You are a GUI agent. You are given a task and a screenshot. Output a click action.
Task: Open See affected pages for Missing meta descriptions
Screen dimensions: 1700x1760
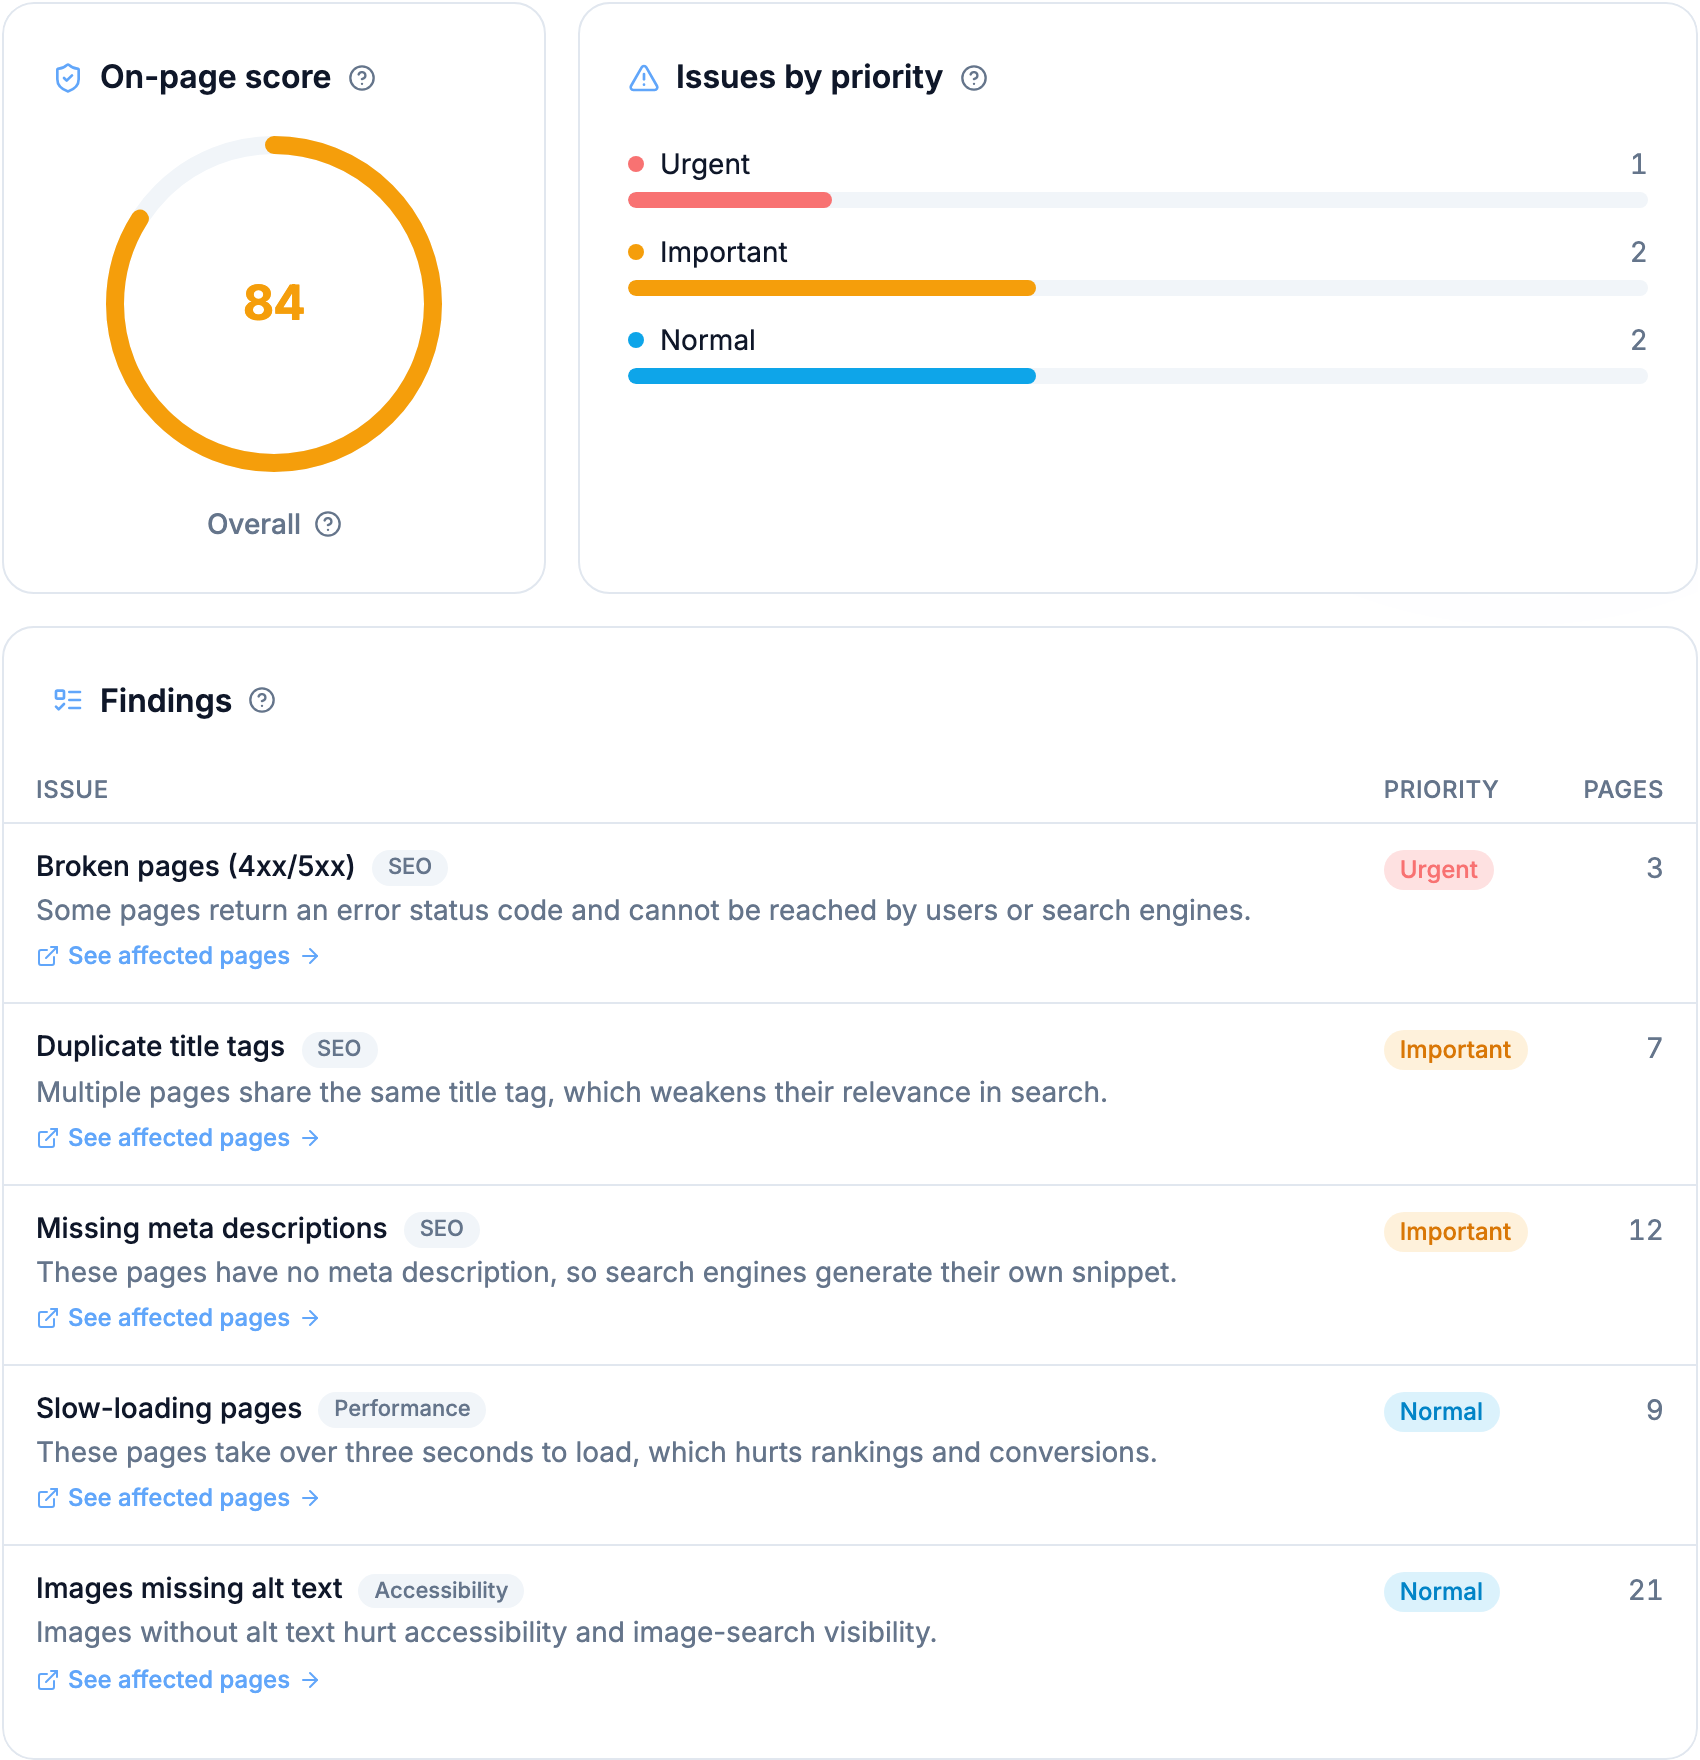(179, 1318)
